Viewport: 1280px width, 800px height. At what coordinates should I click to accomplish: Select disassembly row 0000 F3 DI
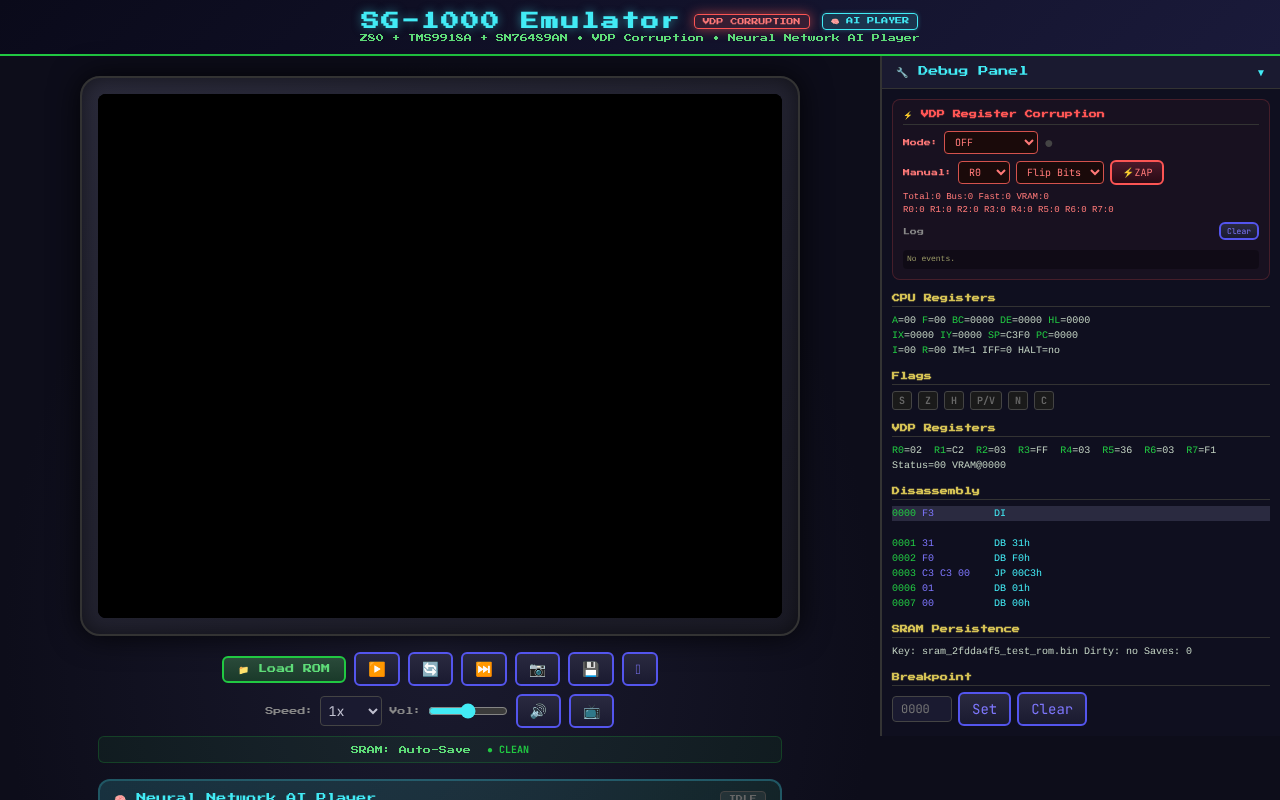(x=1081, y=513)
